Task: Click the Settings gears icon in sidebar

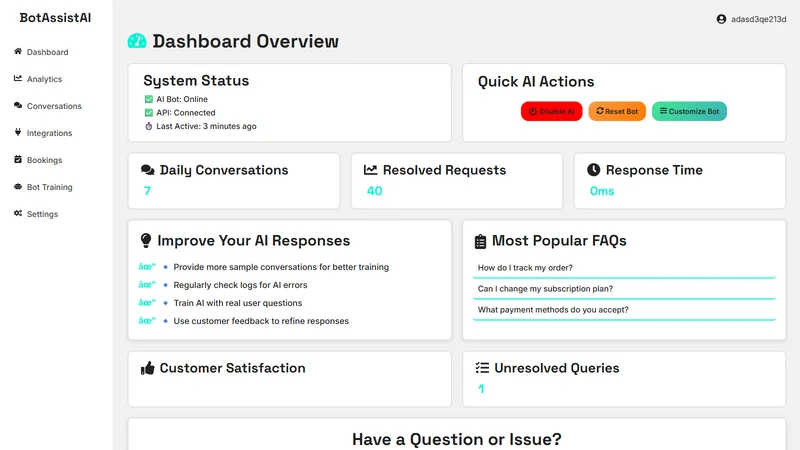Action: tap(18, 213)
